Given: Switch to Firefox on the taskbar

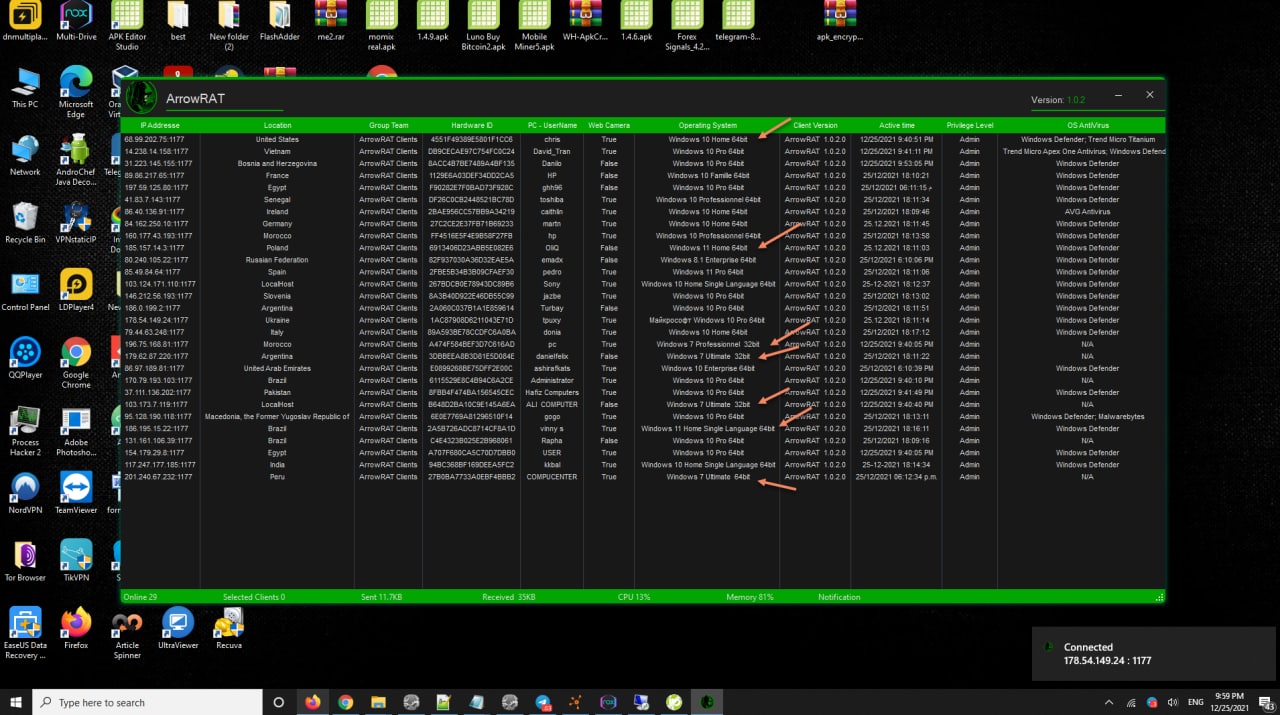Looking at the screenshot, I should click(x=312, y=702).
